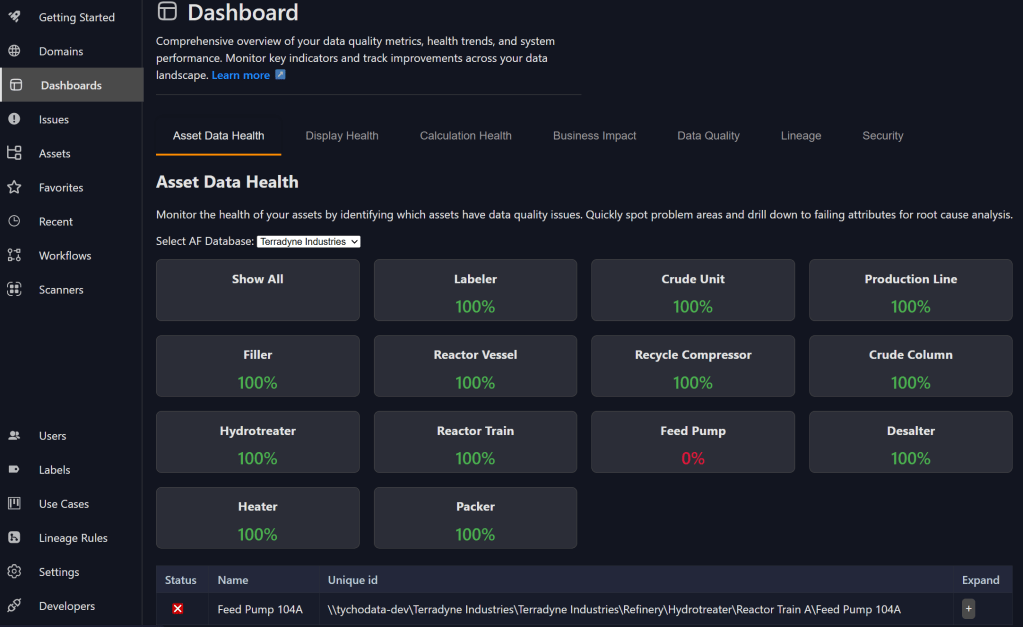Click the red failed status icon
This screenshot has width=1023, height=627.
click(x=178, y=609)
